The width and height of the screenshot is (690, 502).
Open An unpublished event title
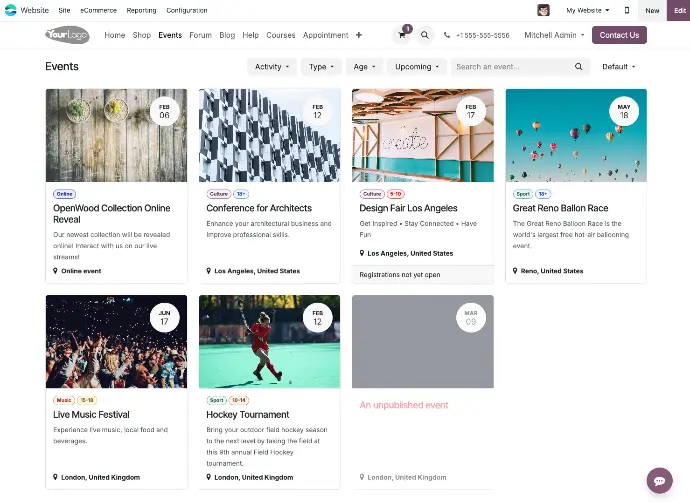point(404,405)
